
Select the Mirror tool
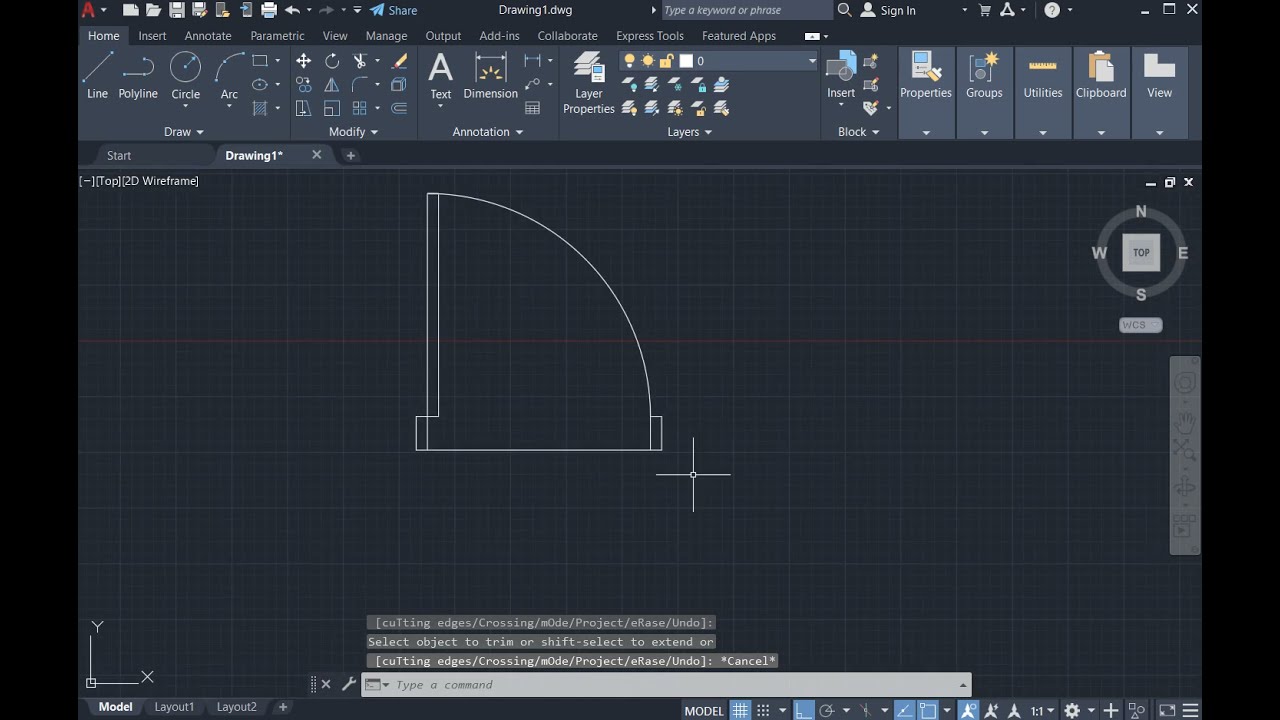(332, 85)
